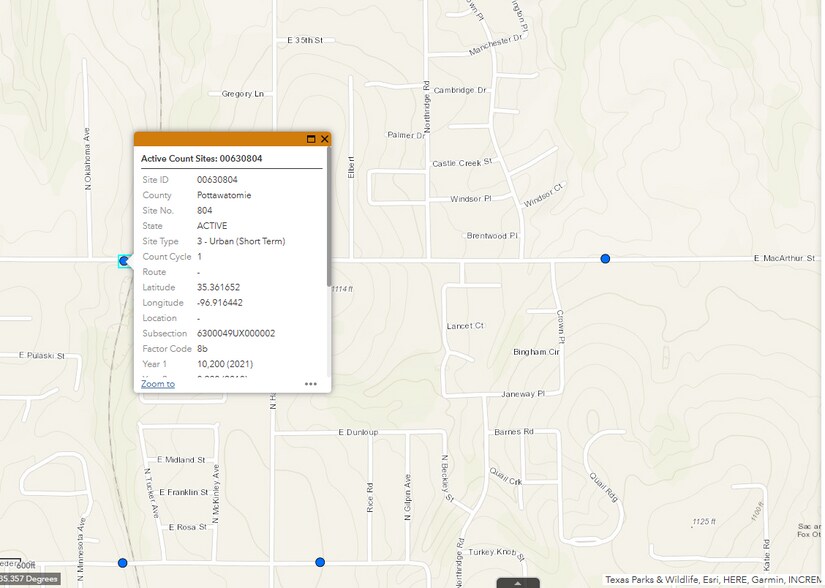Click the highlighted count site marker beside popup
Image resolution: width=825 pixels, height=588 pixels.
pos(124,261)
